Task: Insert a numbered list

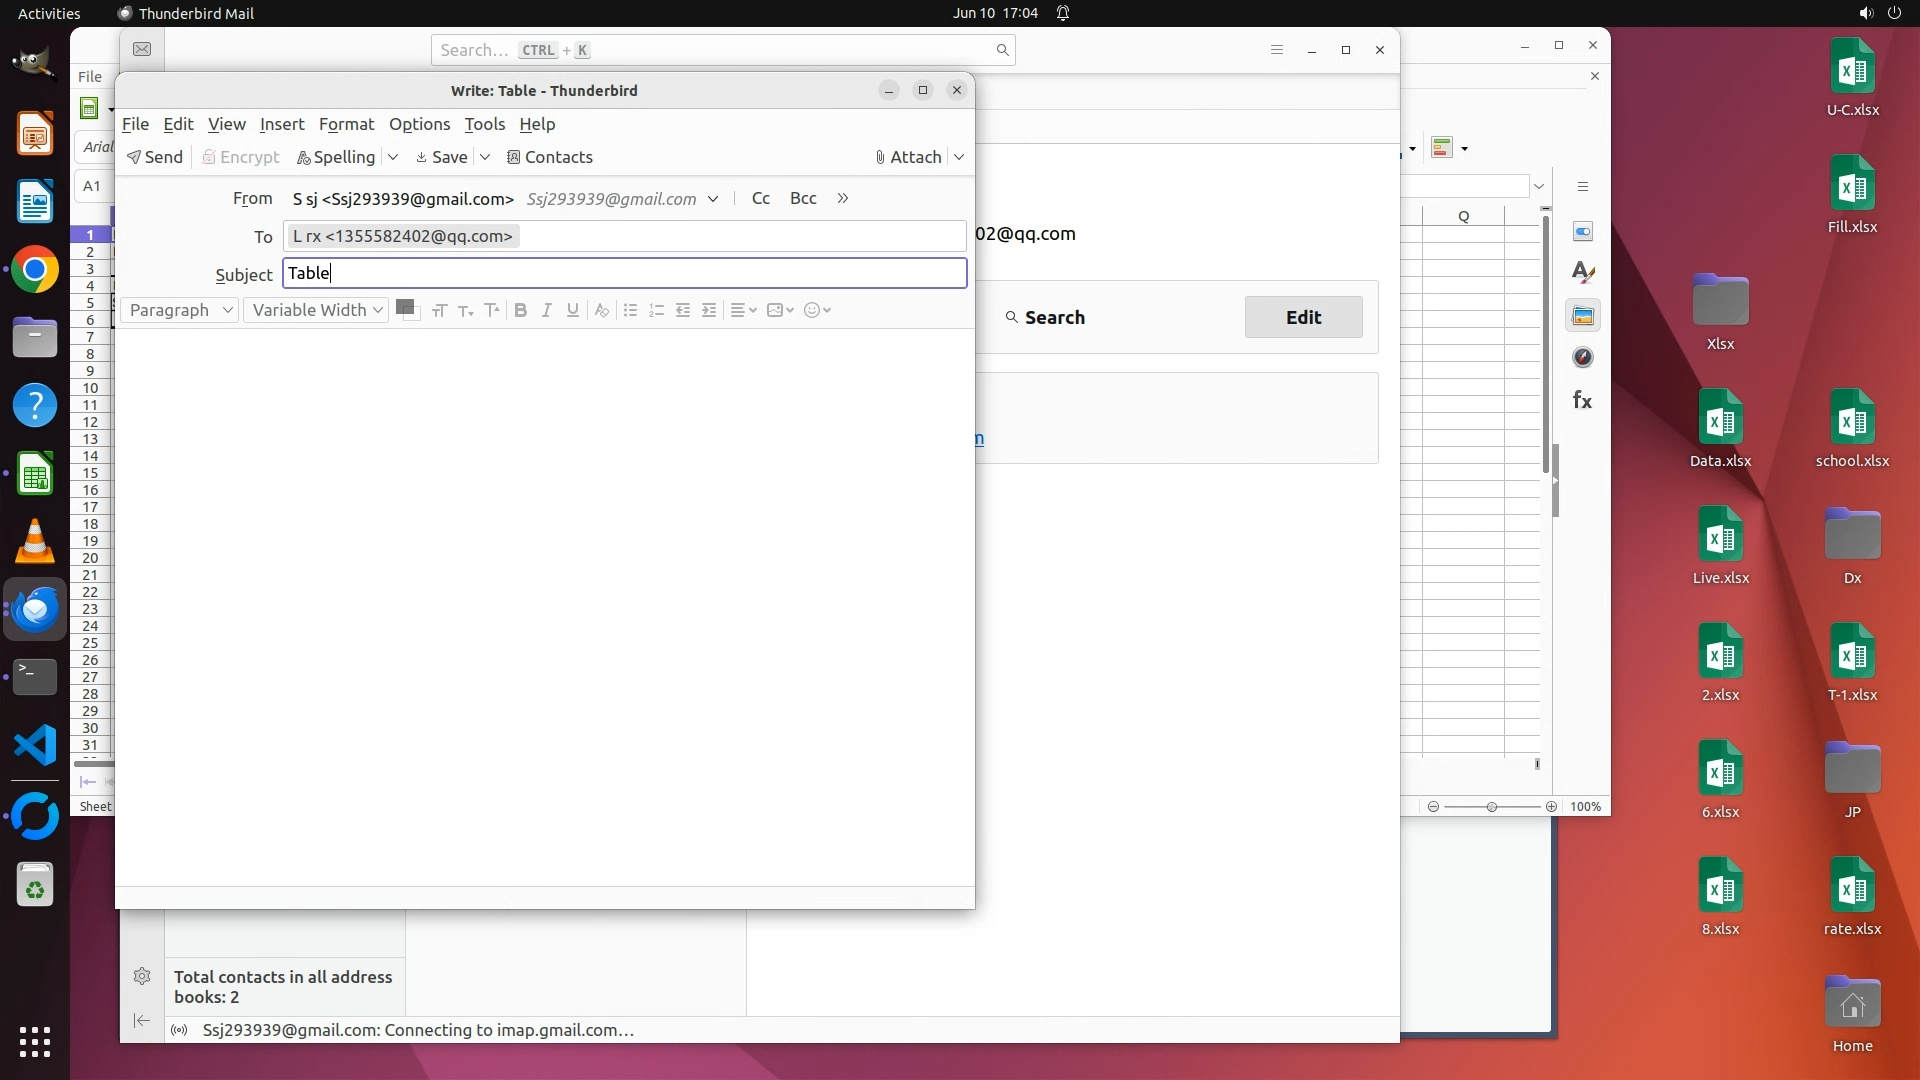Action: 656,310
